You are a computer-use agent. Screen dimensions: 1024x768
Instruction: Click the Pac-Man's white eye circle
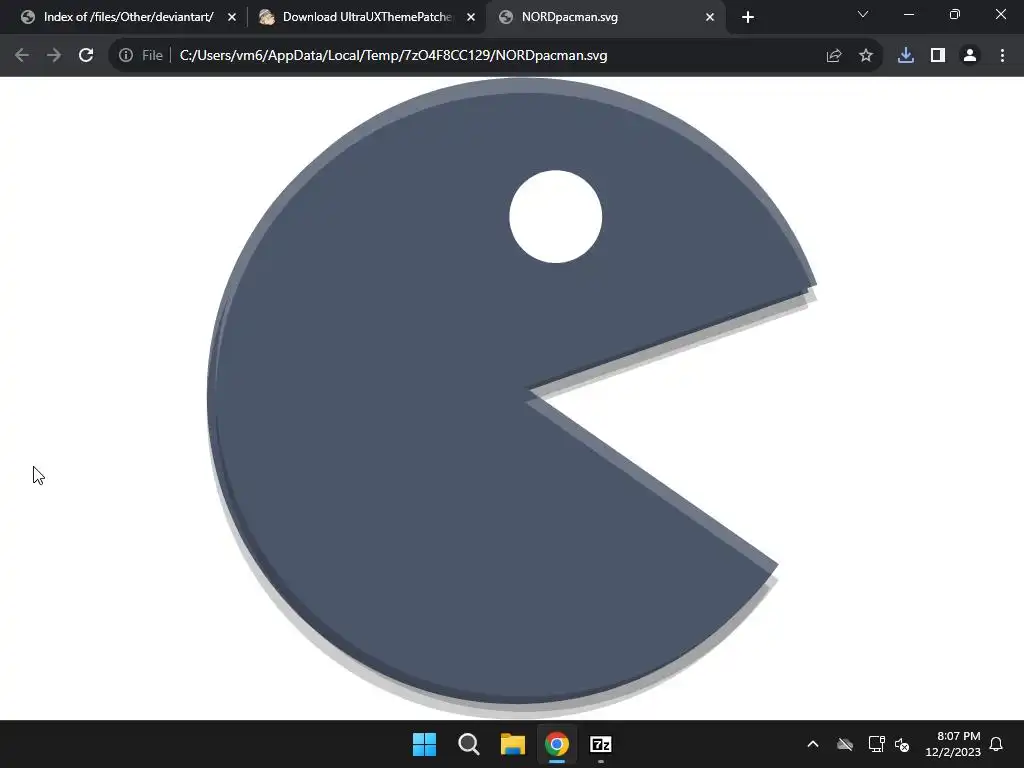pos(556,217)
